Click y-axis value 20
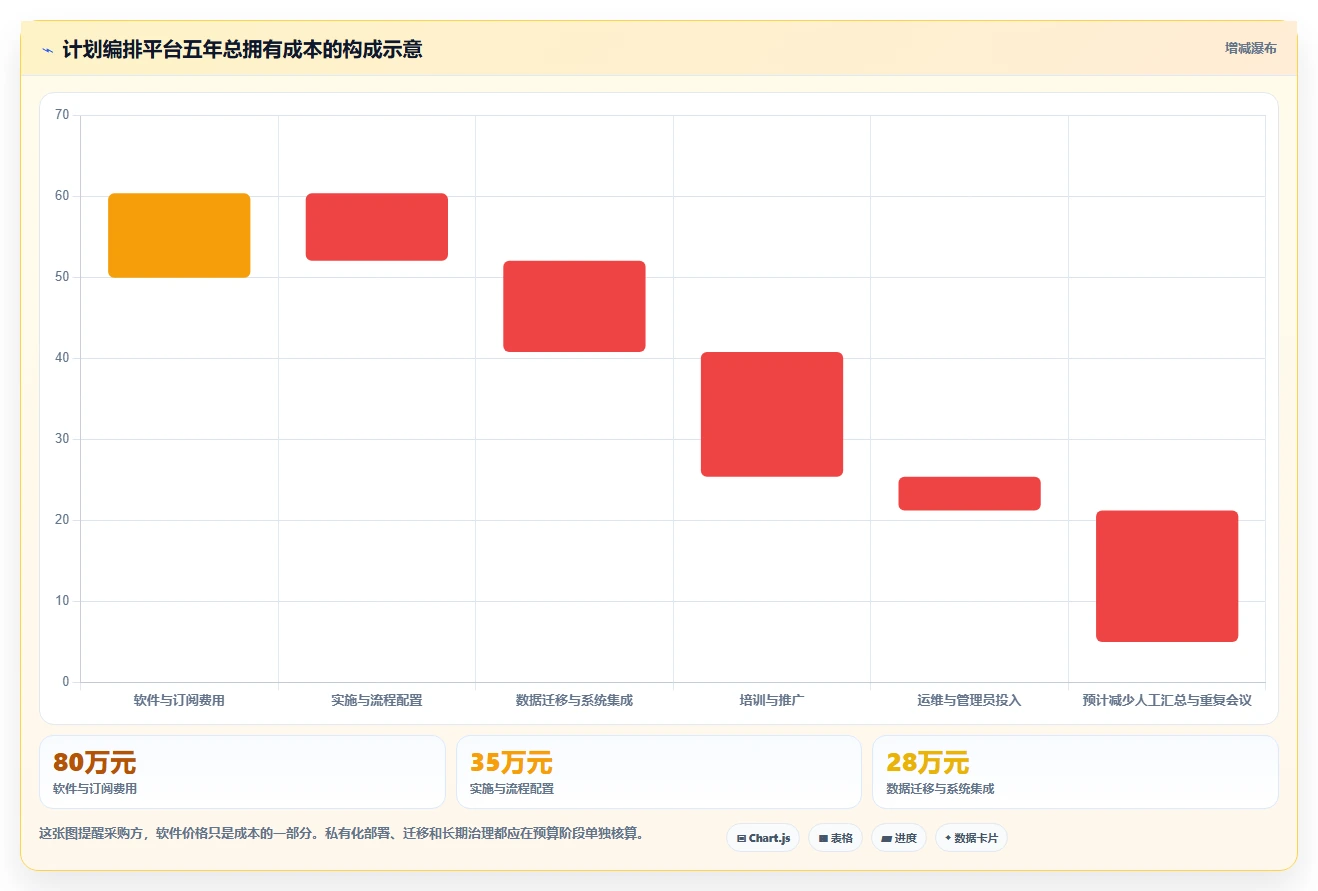 click(62, 520)
